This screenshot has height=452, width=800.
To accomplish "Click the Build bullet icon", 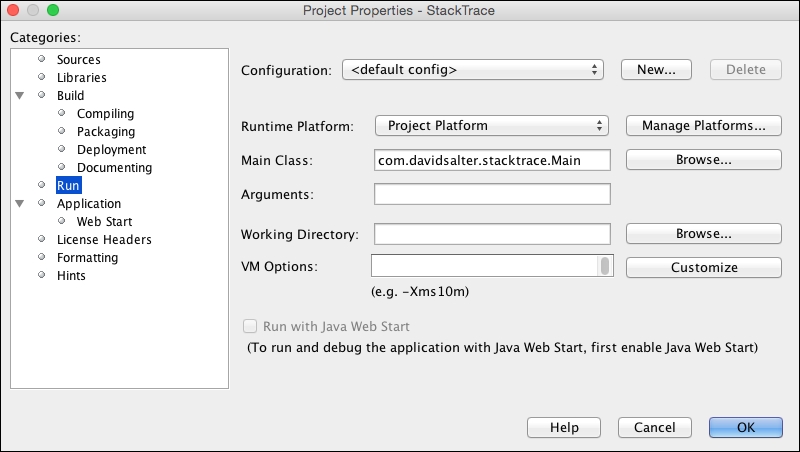I will [41, 94].
